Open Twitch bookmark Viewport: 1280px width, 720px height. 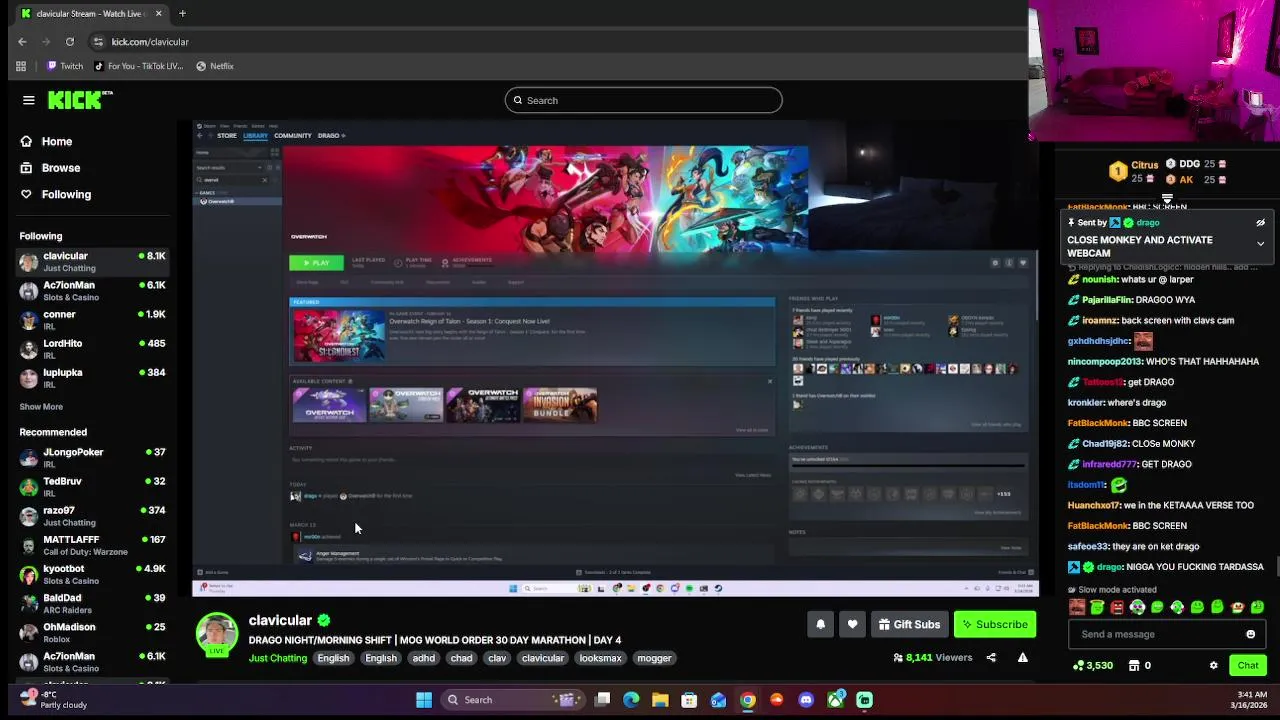[65, 66]
